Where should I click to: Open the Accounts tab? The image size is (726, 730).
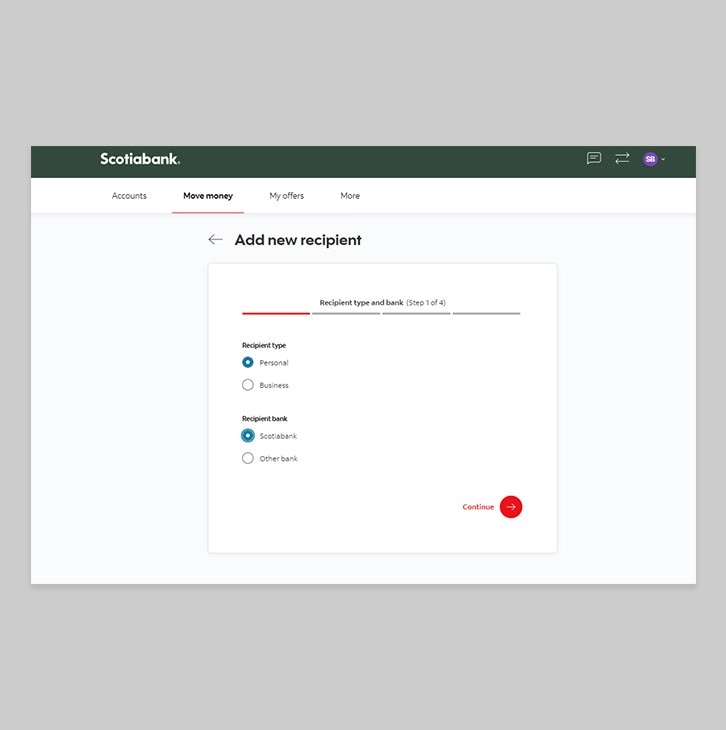(129, 196)
